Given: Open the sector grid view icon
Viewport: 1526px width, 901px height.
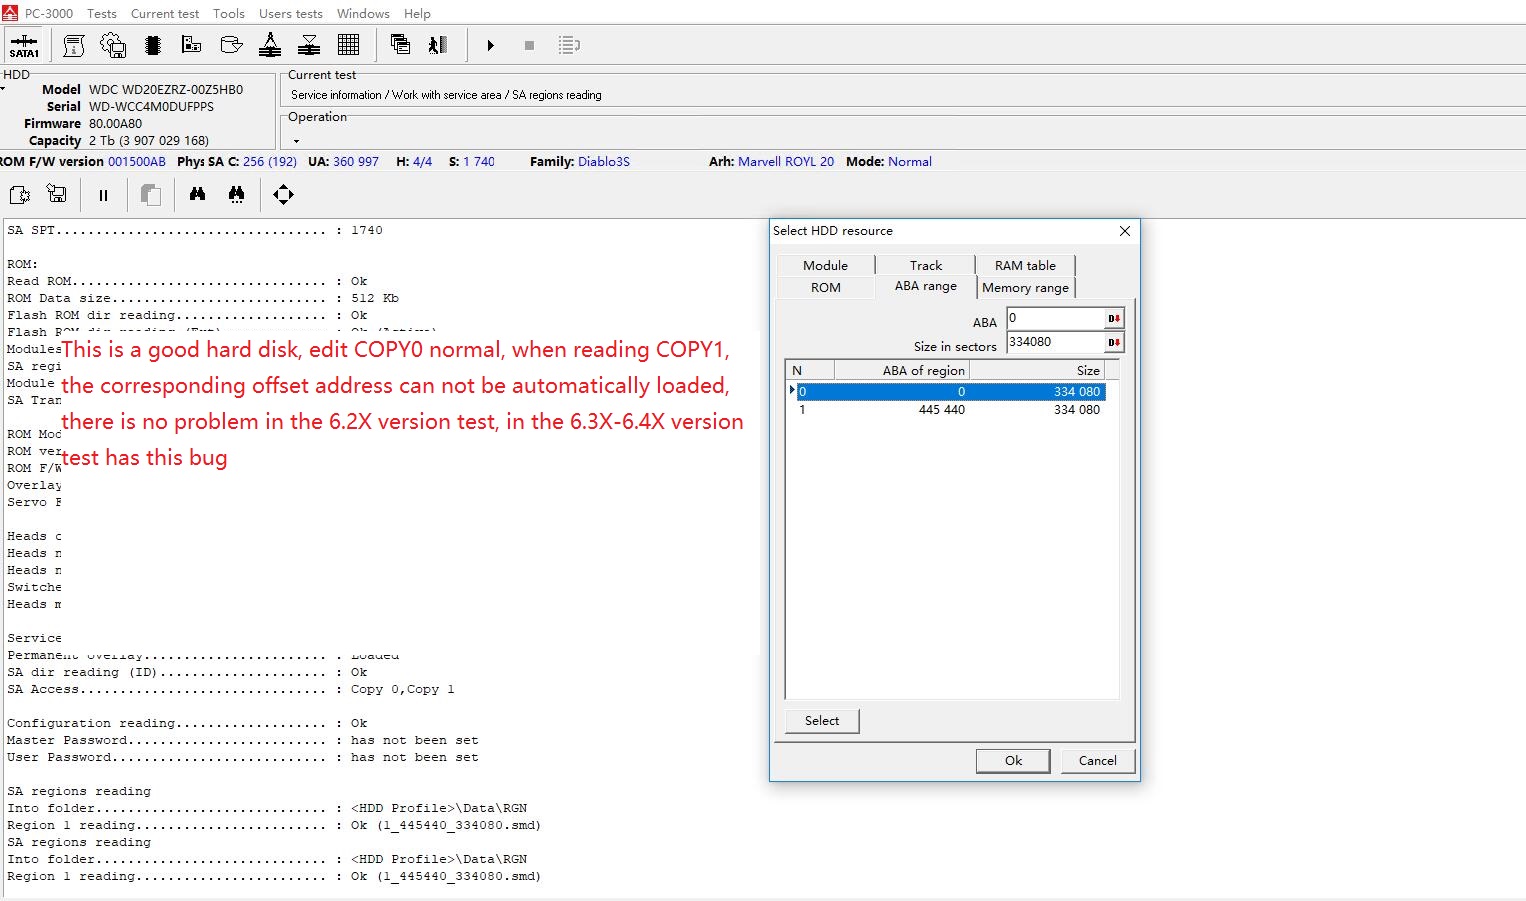Looking at the screenshot, I should tap(348, 45).
